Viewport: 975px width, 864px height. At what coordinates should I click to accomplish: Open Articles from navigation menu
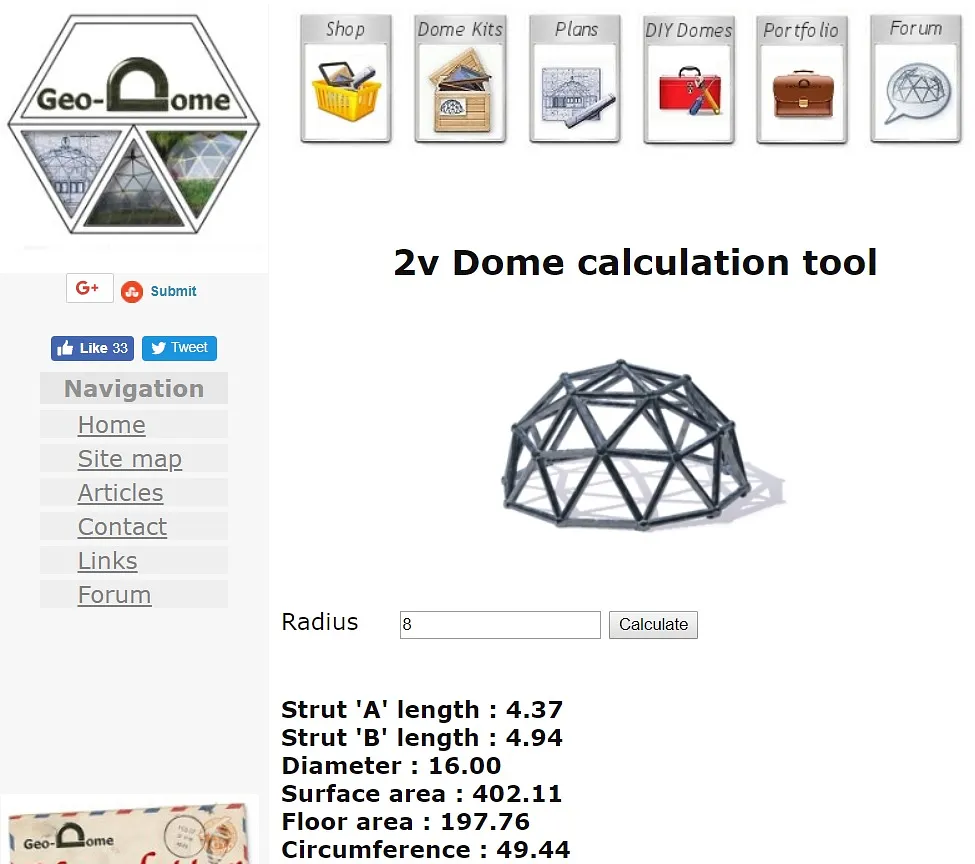[120, 493]
